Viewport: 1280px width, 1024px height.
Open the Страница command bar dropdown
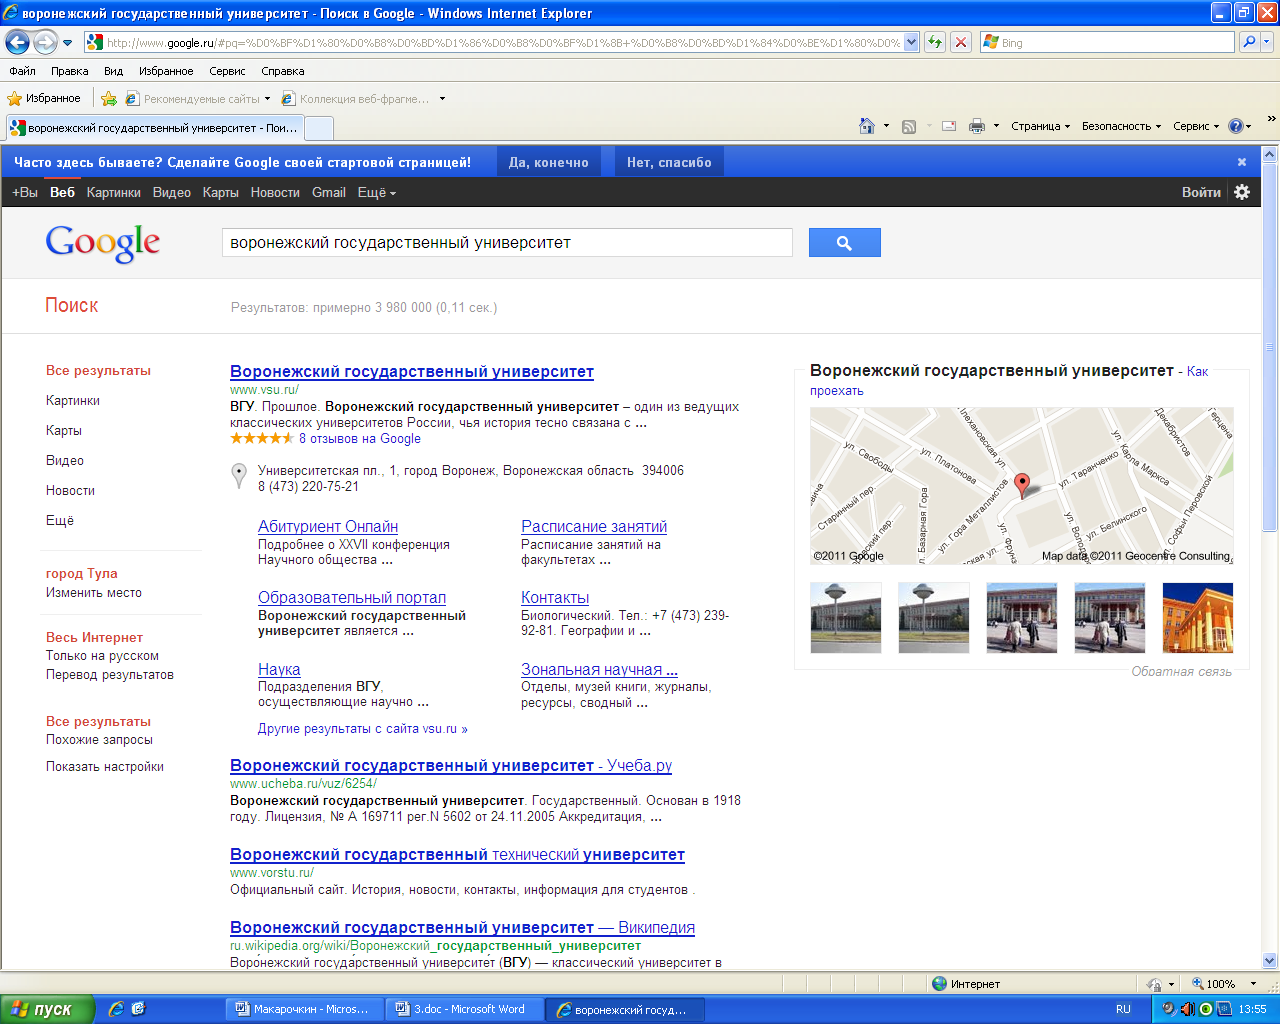pos(1040,126)
